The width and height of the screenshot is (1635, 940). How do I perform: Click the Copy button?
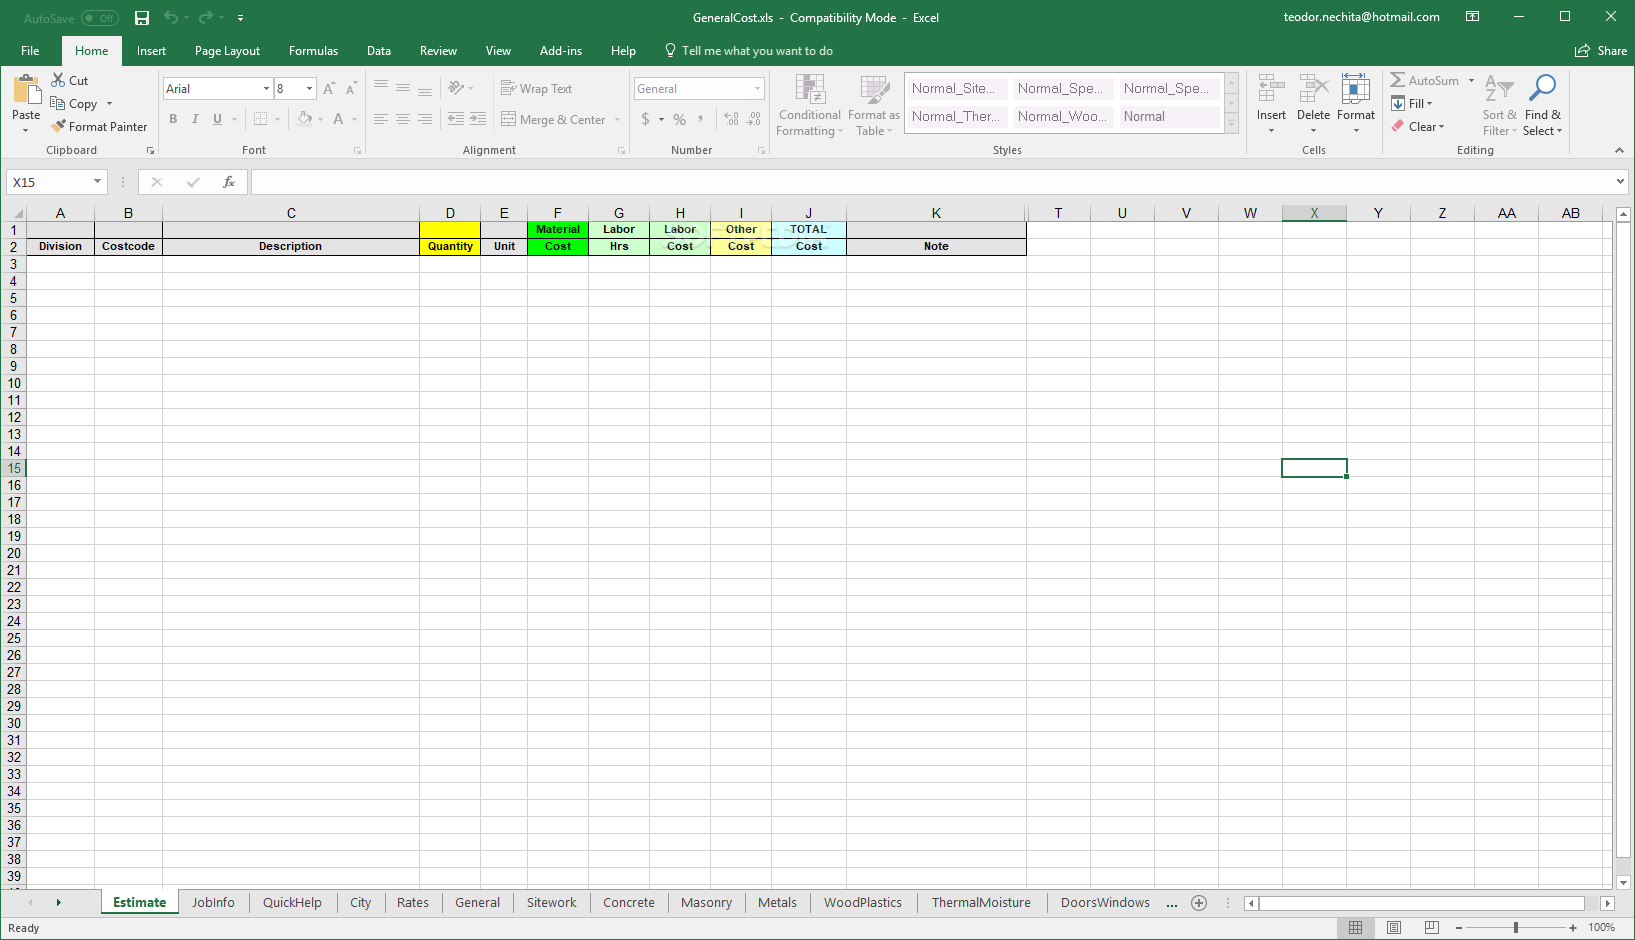[75, 104]
